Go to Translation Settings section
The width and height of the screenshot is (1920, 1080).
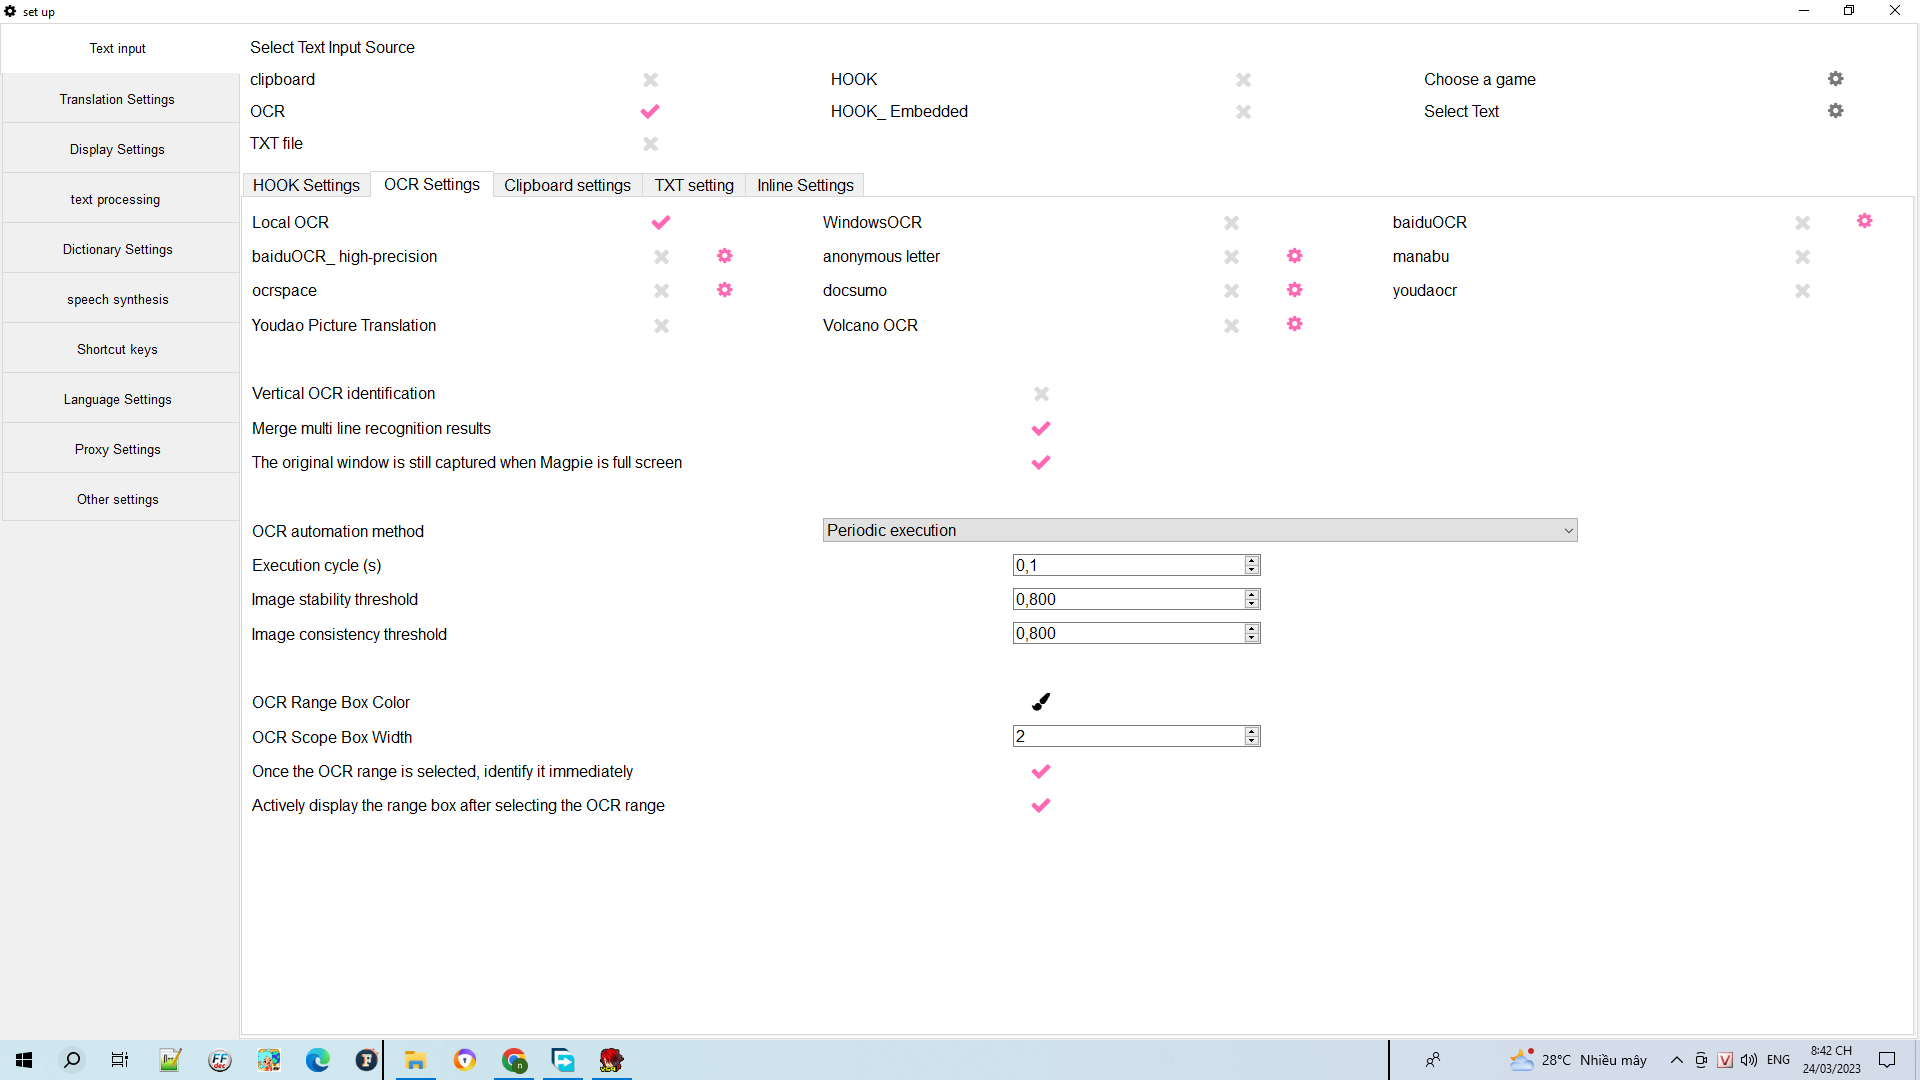point(117,98)
